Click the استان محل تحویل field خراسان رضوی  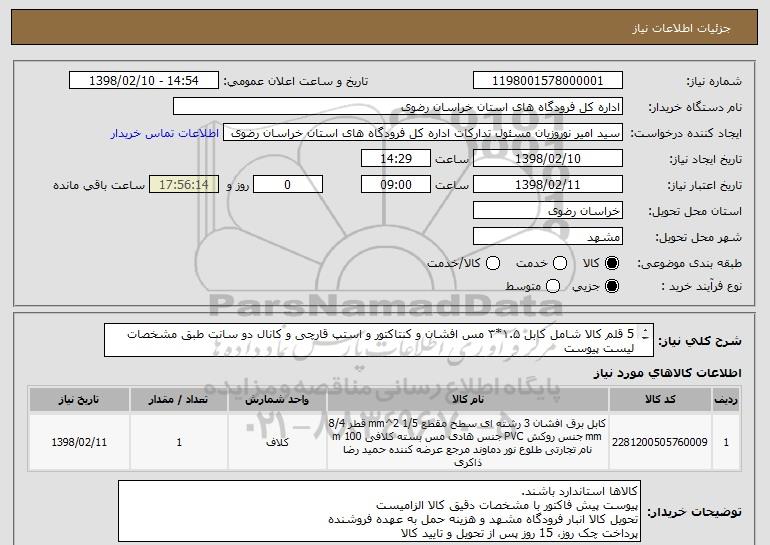pyautogui.click(x=548, y=211)
